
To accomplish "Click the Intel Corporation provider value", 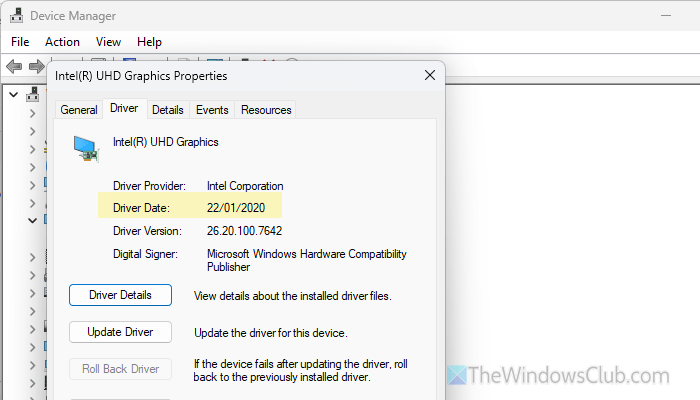I will point(245,186).
